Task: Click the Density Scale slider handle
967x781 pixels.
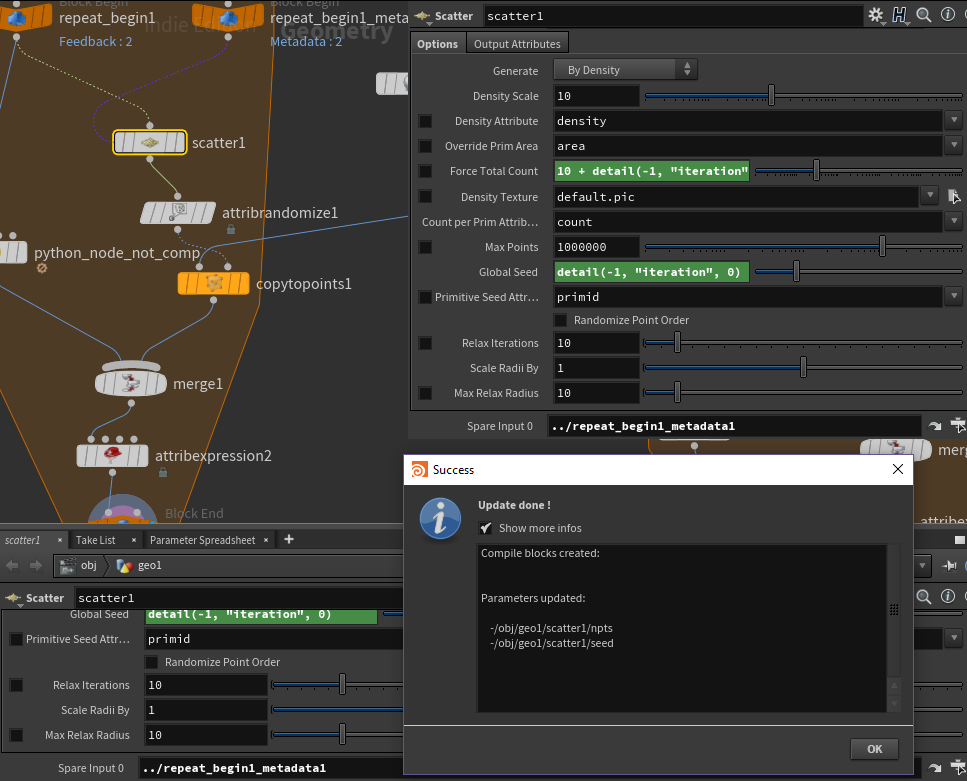Action: pos(771,96)
